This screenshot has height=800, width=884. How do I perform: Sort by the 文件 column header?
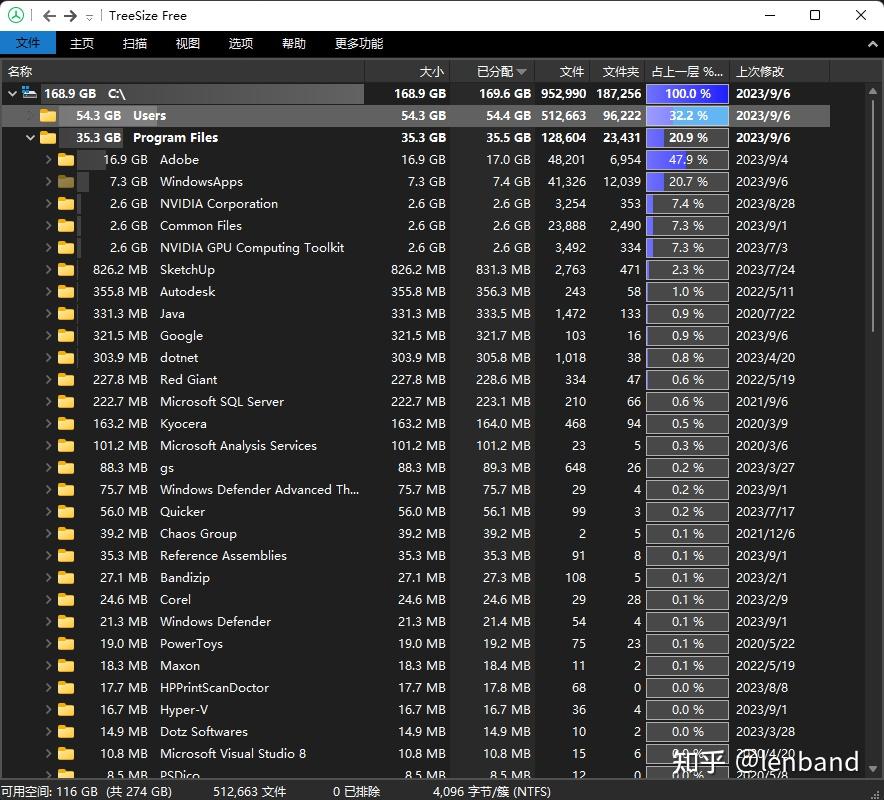coord(562,72)
